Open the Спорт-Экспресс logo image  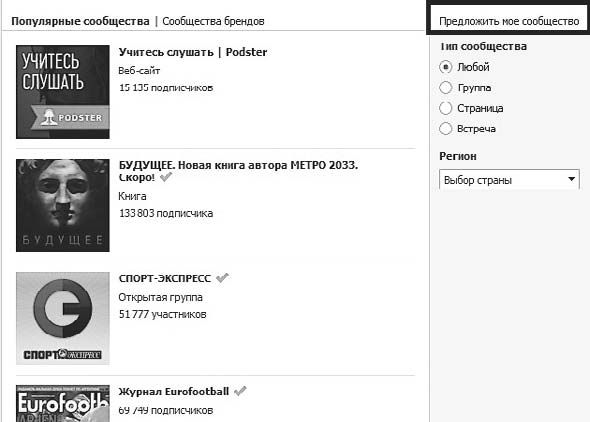point(63,319)
